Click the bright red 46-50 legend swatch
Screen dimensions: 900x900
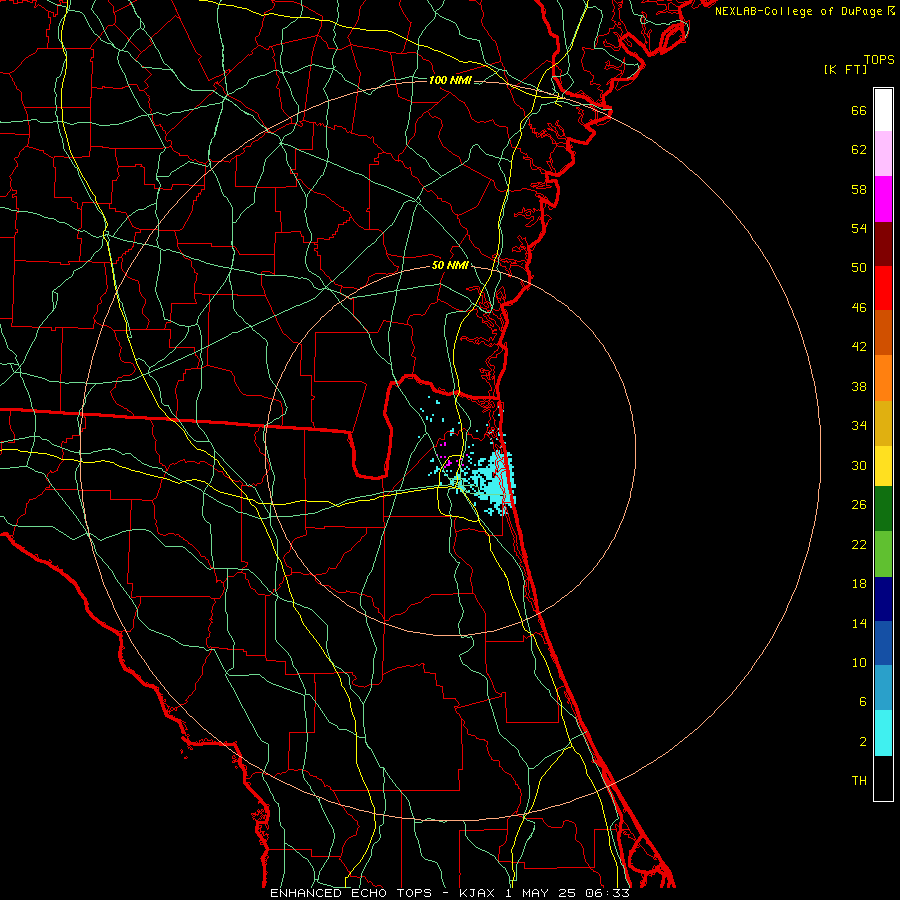(x=883, y=288)
